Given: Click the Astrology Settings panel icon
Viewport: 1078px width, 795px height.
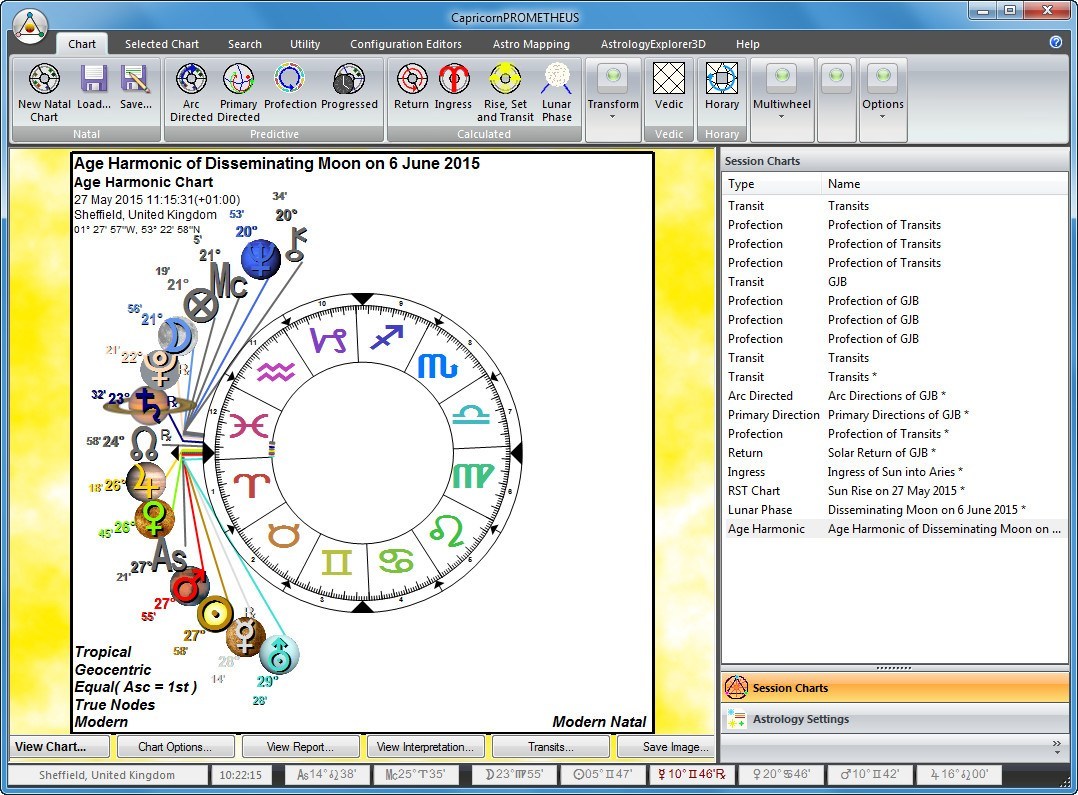Looking at the screenshot, I should 736,719.
